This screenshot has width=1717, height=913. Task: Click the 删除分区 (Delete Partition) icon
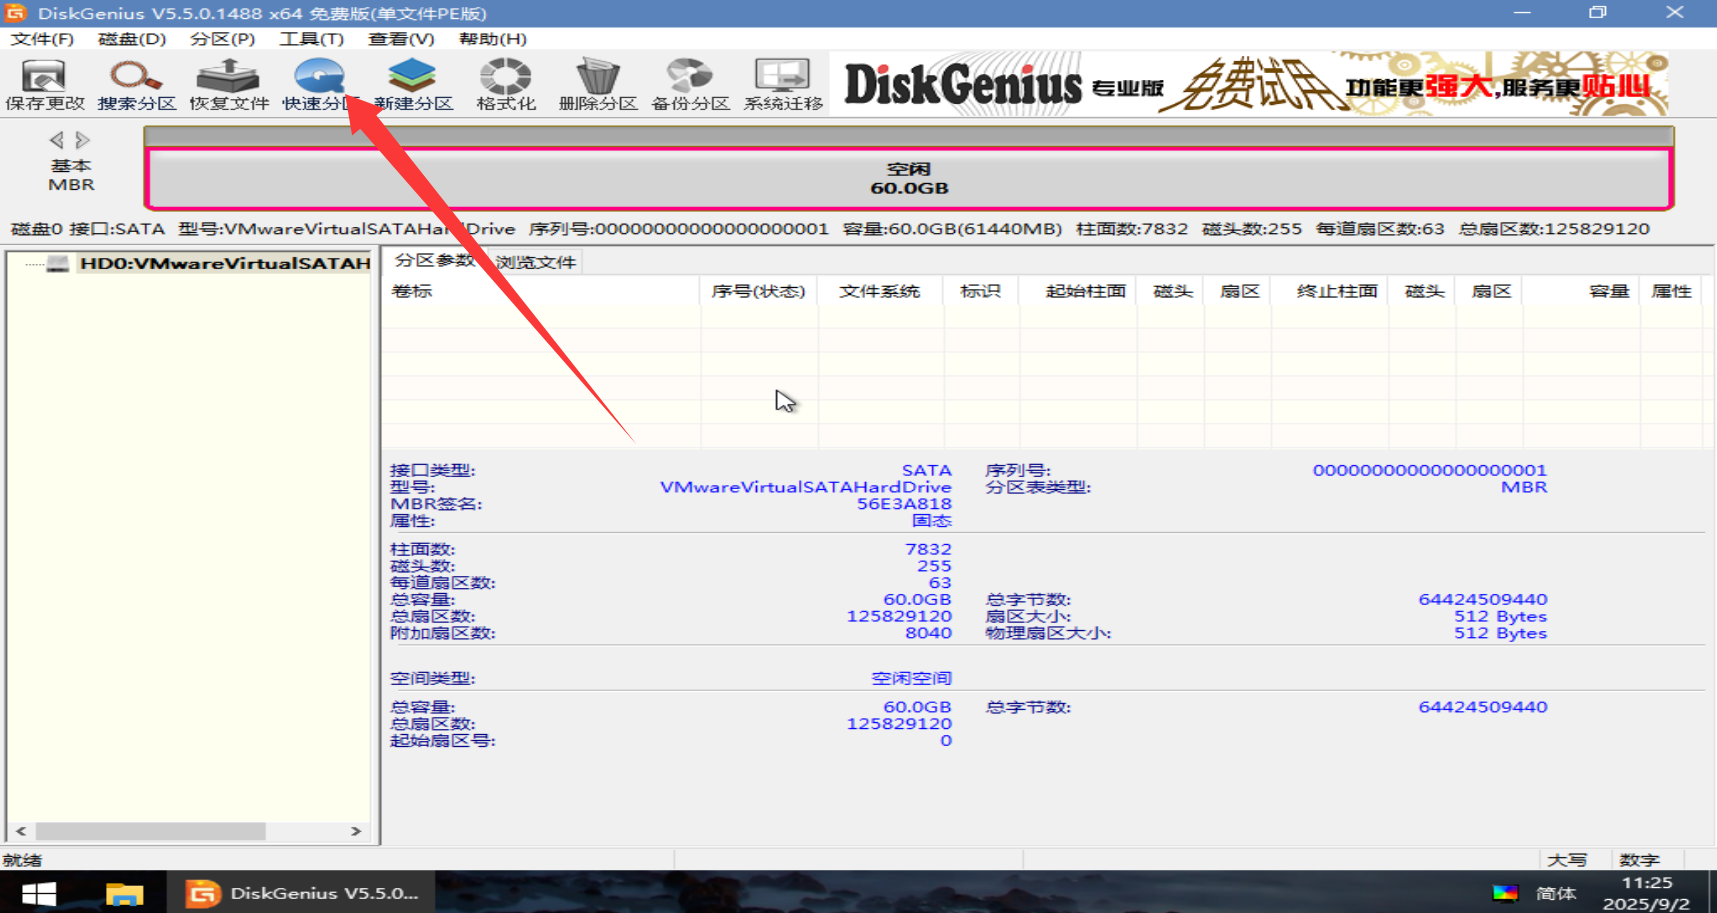click(598, 84)
